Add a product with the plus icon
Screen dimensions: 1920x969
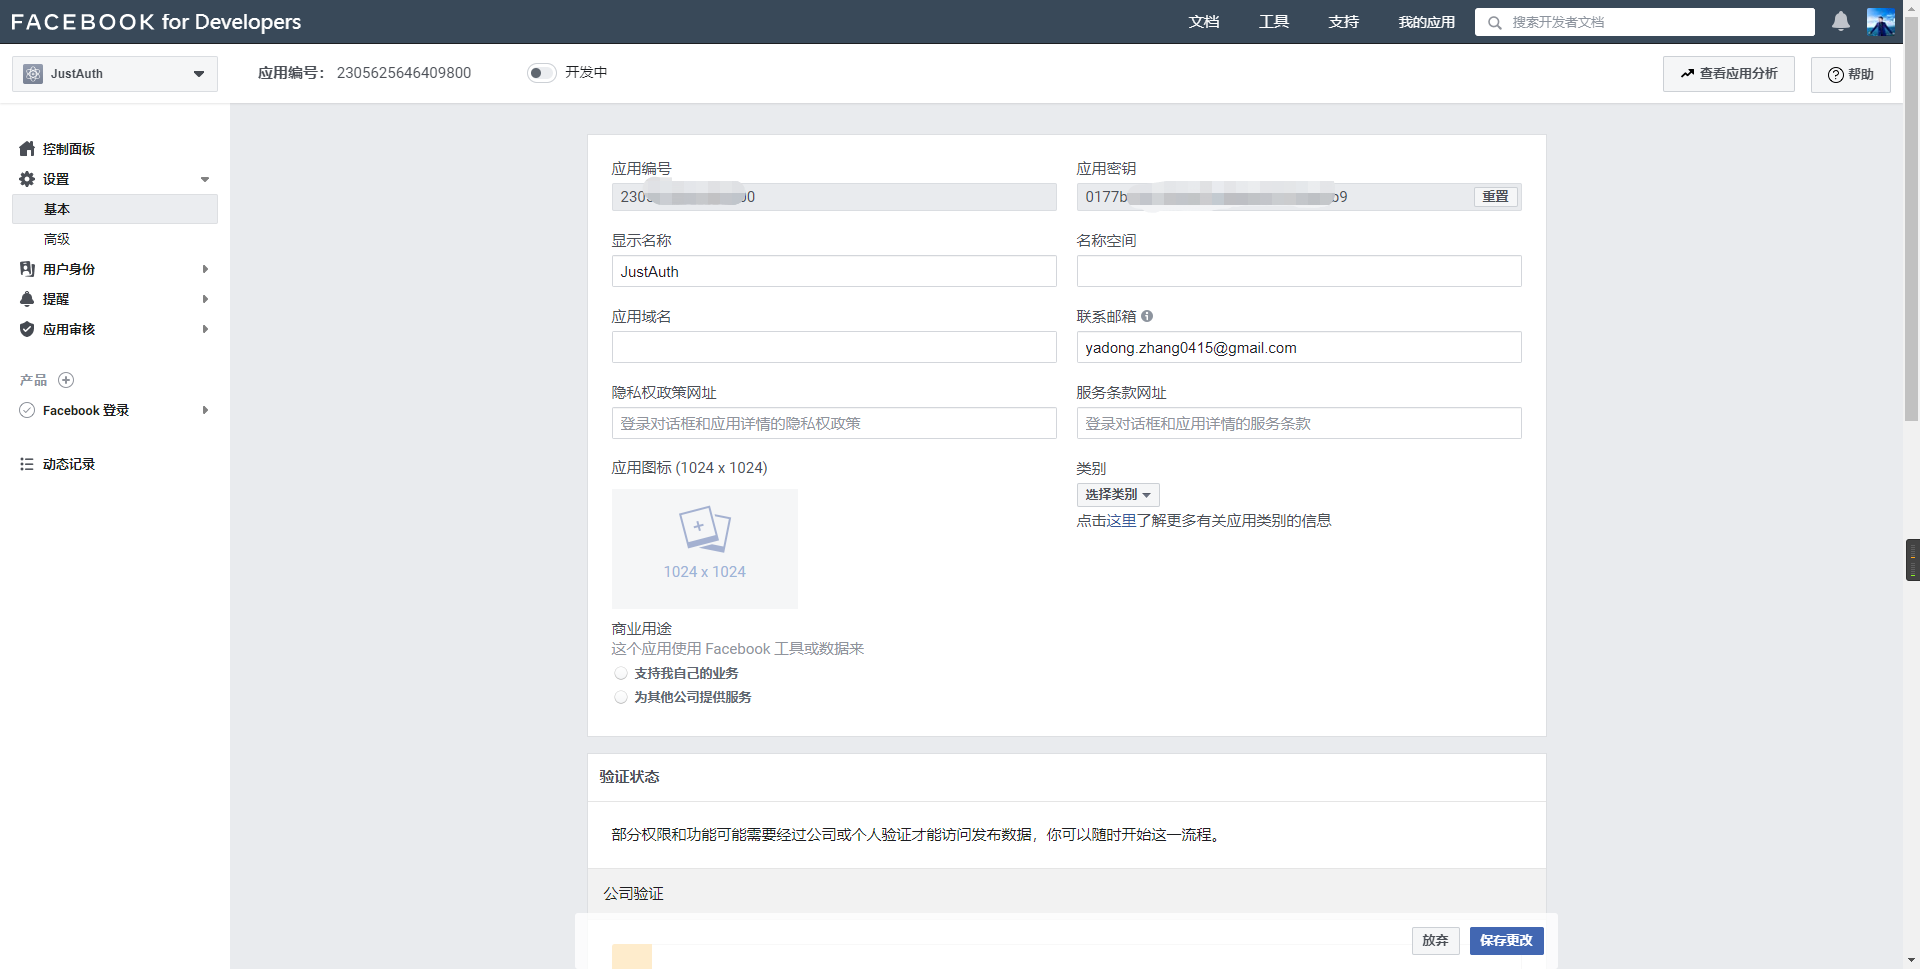point(66,380)
